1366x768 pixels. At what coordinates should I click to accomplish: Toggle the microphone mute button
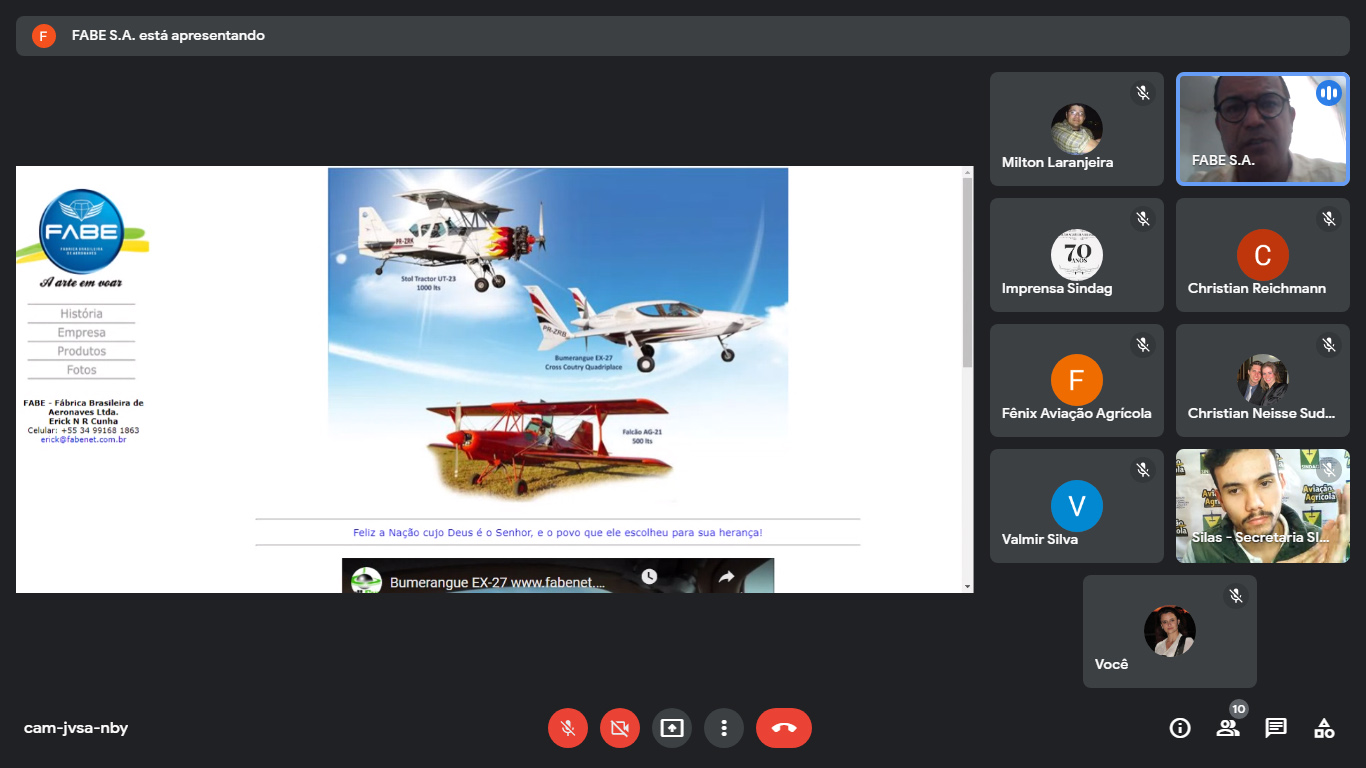point(568,728)
